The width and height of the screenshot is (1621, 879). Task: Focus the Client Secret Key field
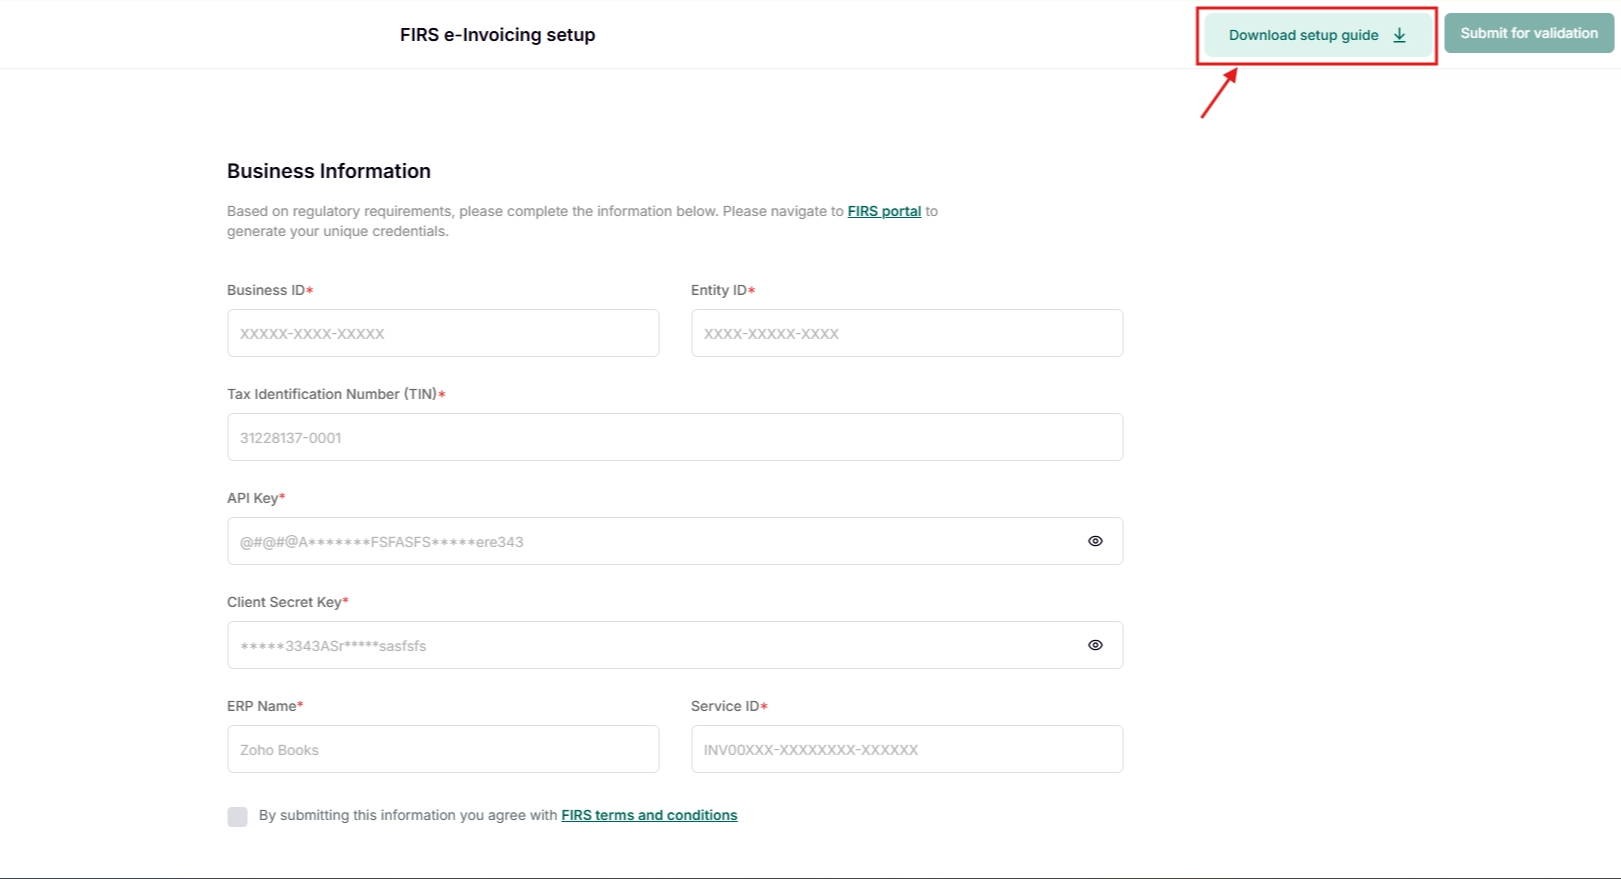(x=650, y=645)
